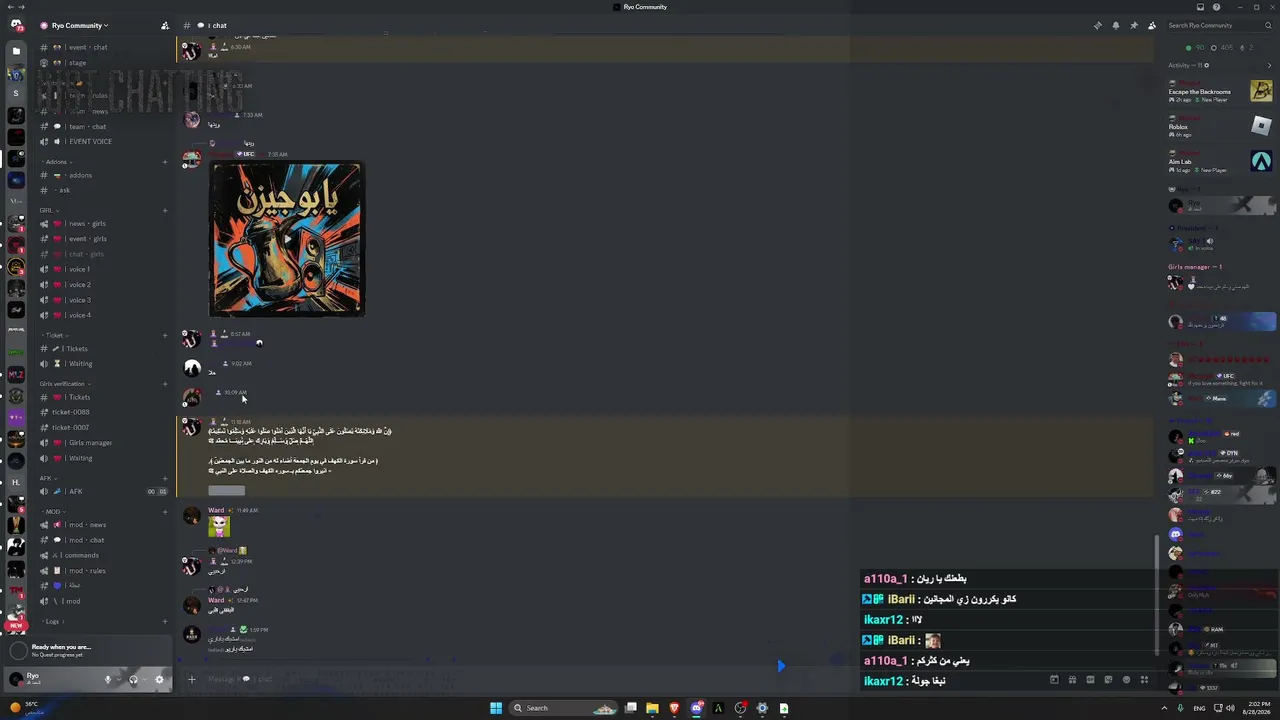Create channel in Addons category plus

point(165,162)
